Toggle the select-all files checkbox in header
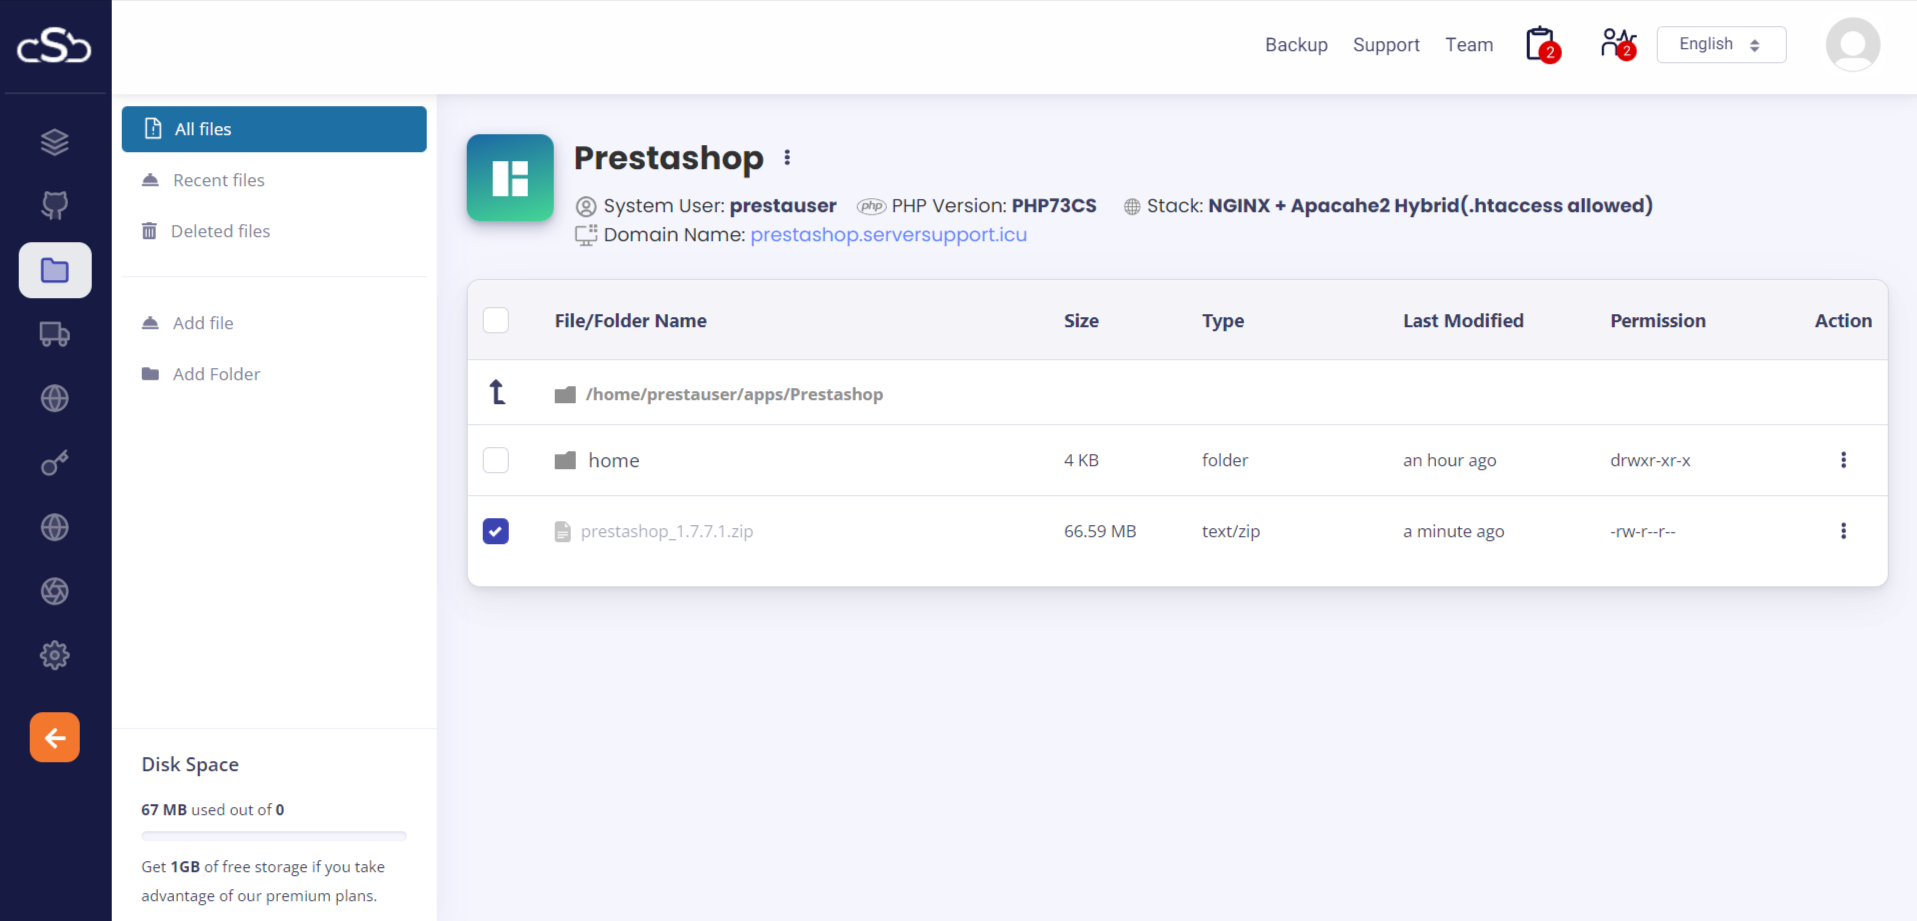This screenshot has width=1917, height=921. click(496, 321)
